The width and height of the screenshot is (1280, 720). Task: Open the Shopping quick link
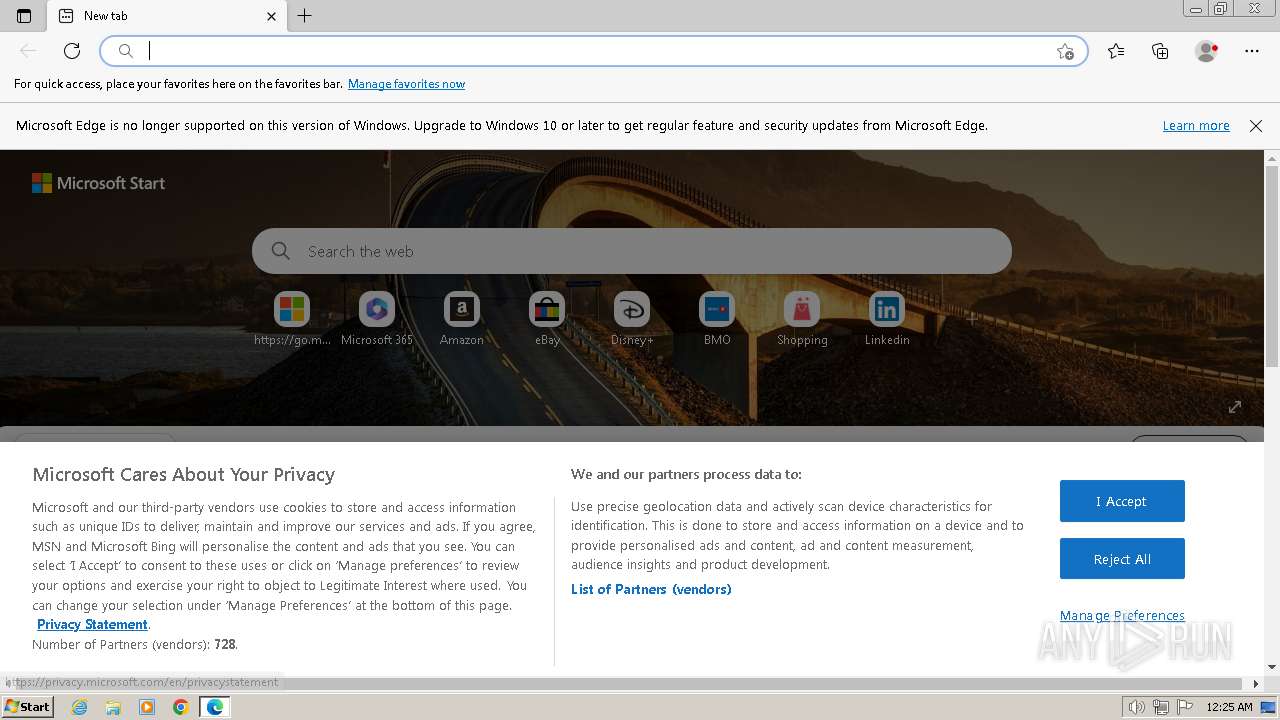pyautogui.click(x=802, y=319)
